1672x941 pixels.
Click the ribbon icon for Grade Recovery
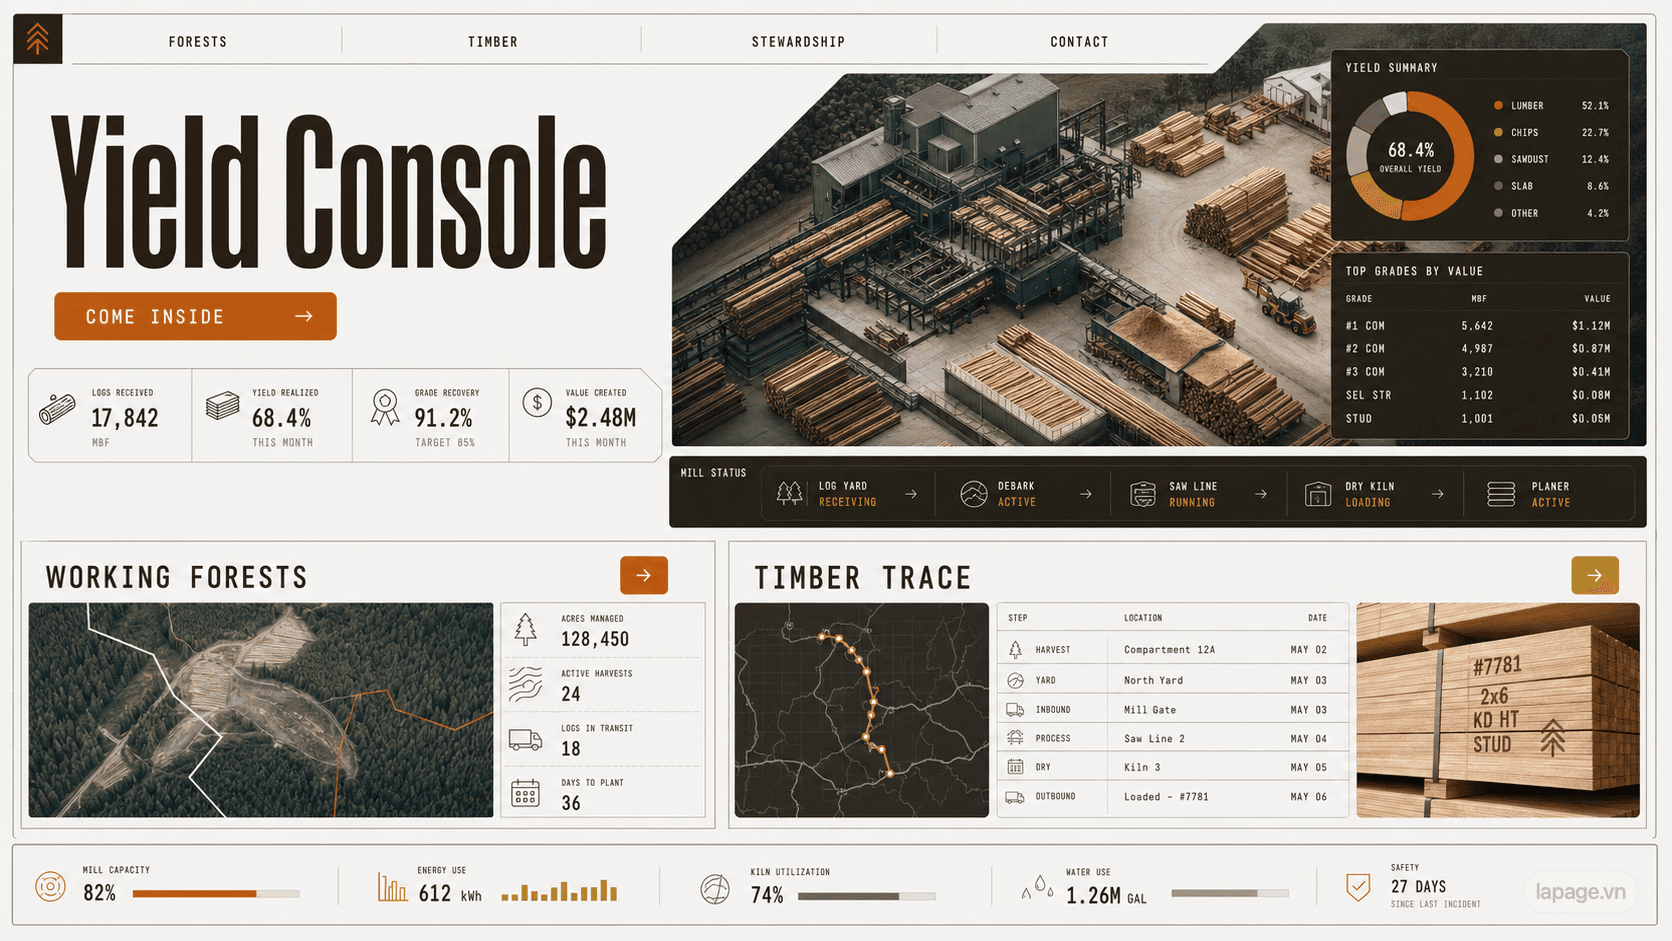pyautogui.click(x=385, y=407)
